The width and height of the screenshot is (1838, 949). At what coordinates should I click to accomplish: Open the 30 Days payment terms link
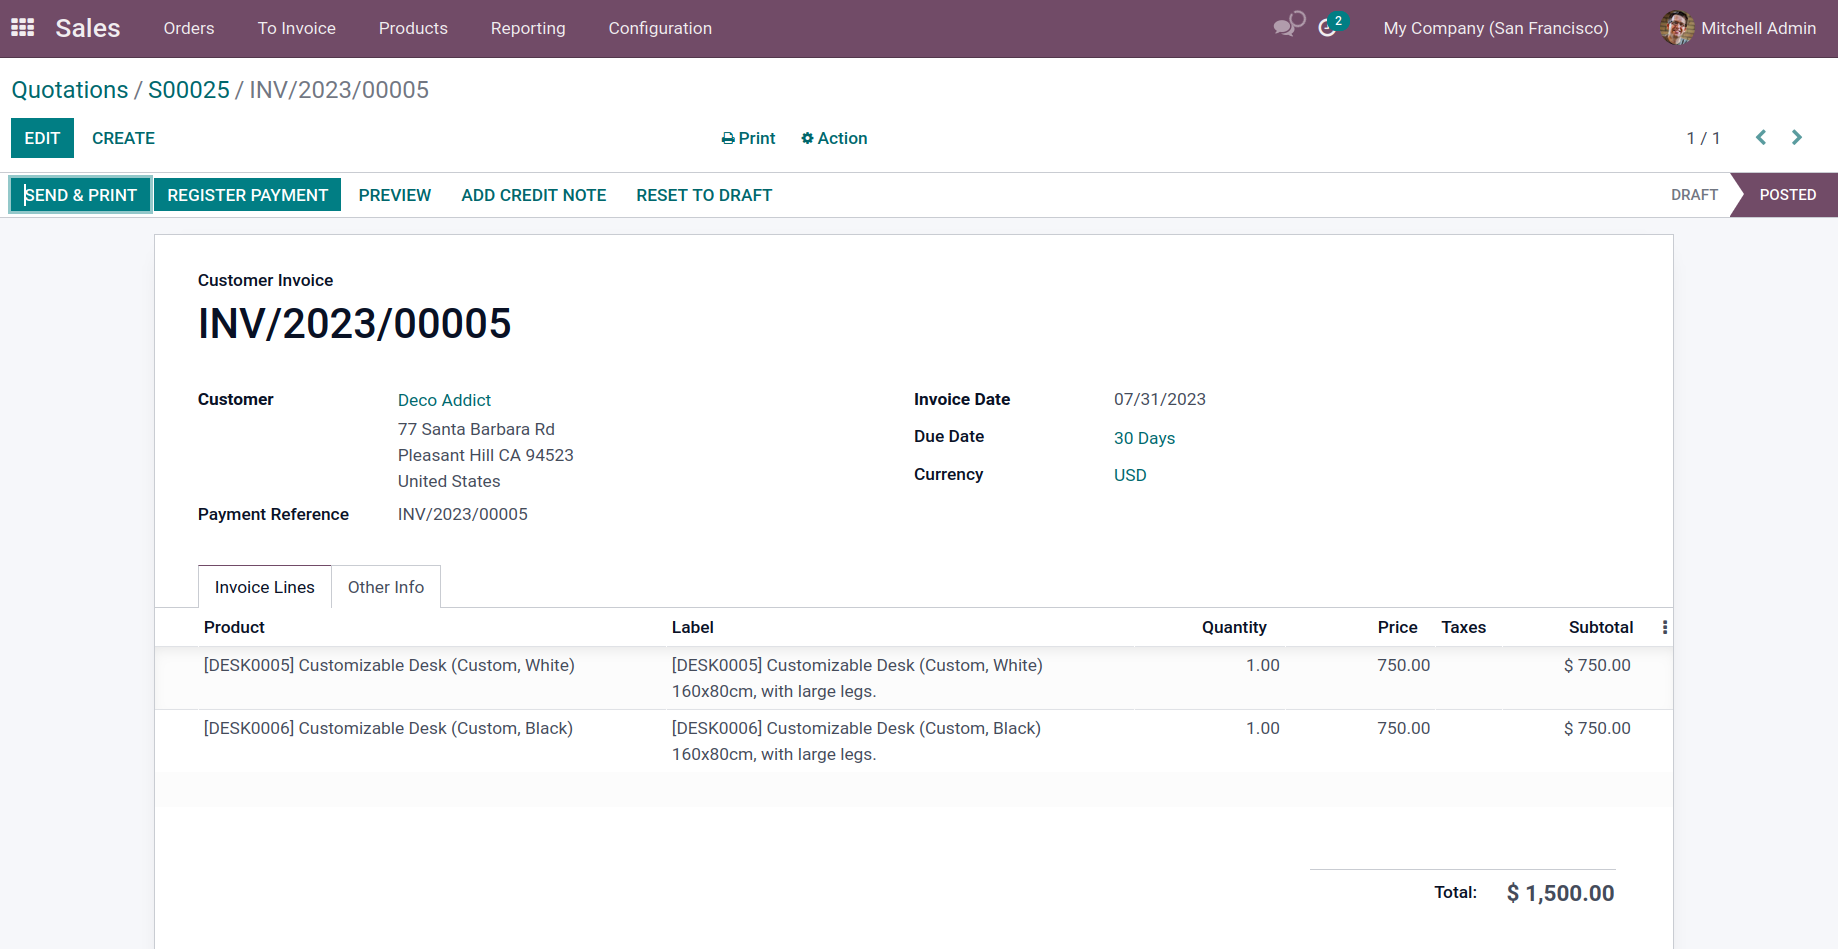click(x=1144, y=438)
